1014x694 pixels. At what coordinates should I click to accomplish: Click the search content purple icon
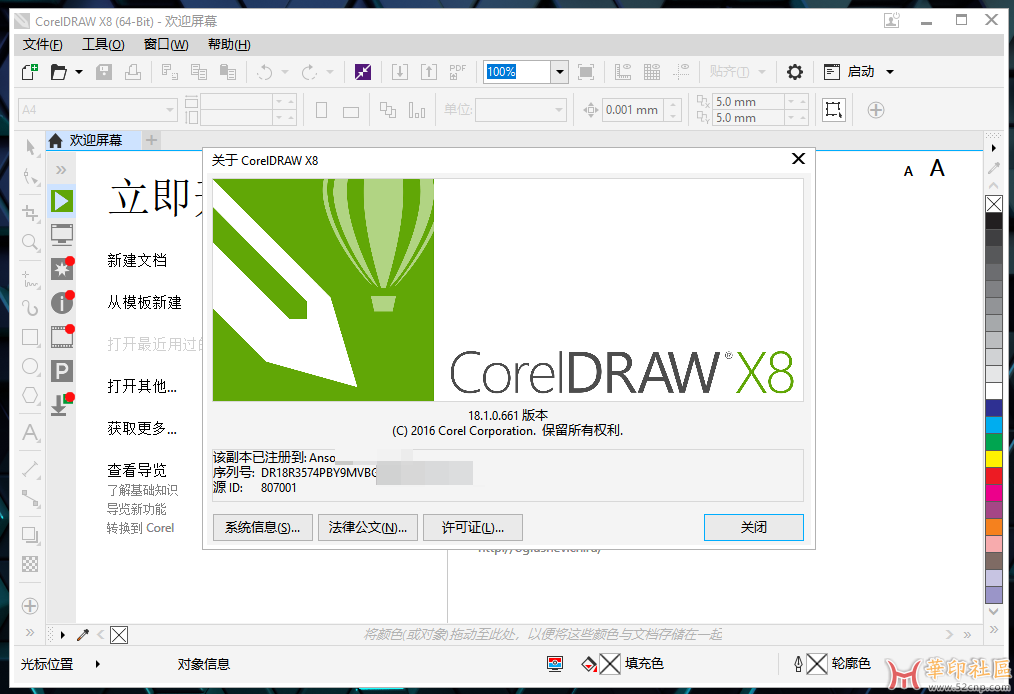(x=363, y=72)
